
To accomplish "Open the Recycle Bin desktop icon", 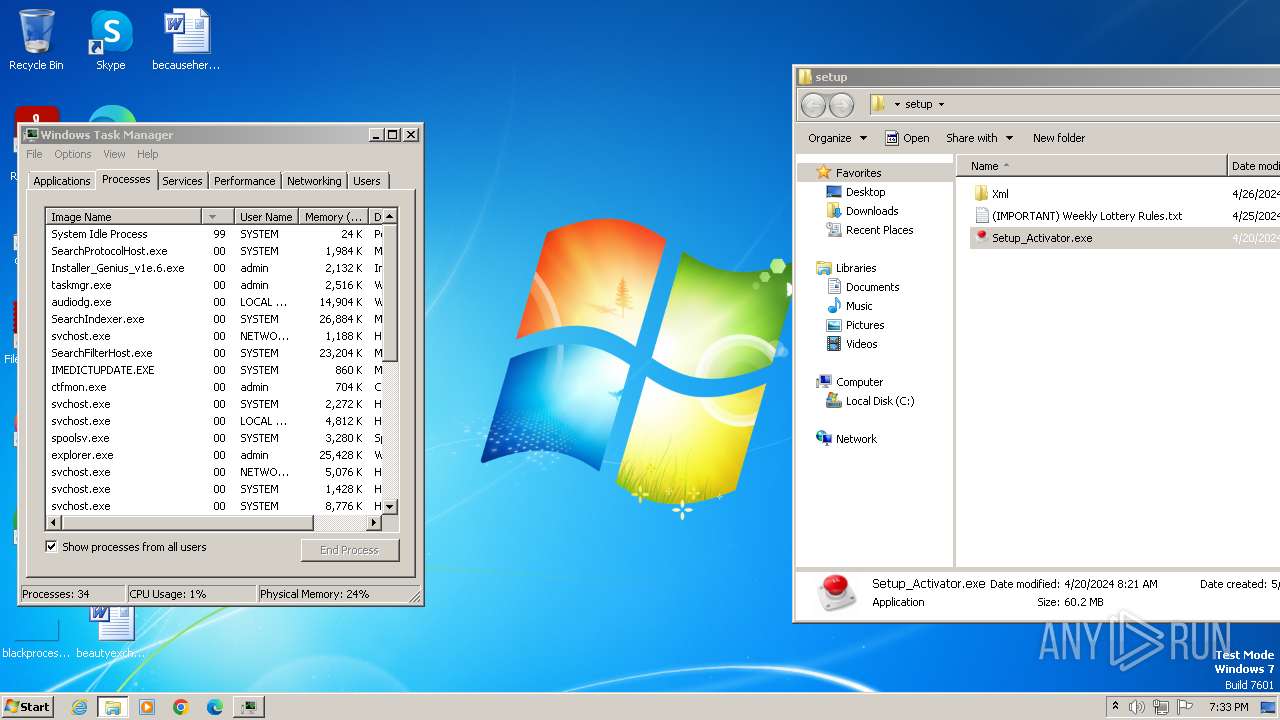I will point(36,40).
